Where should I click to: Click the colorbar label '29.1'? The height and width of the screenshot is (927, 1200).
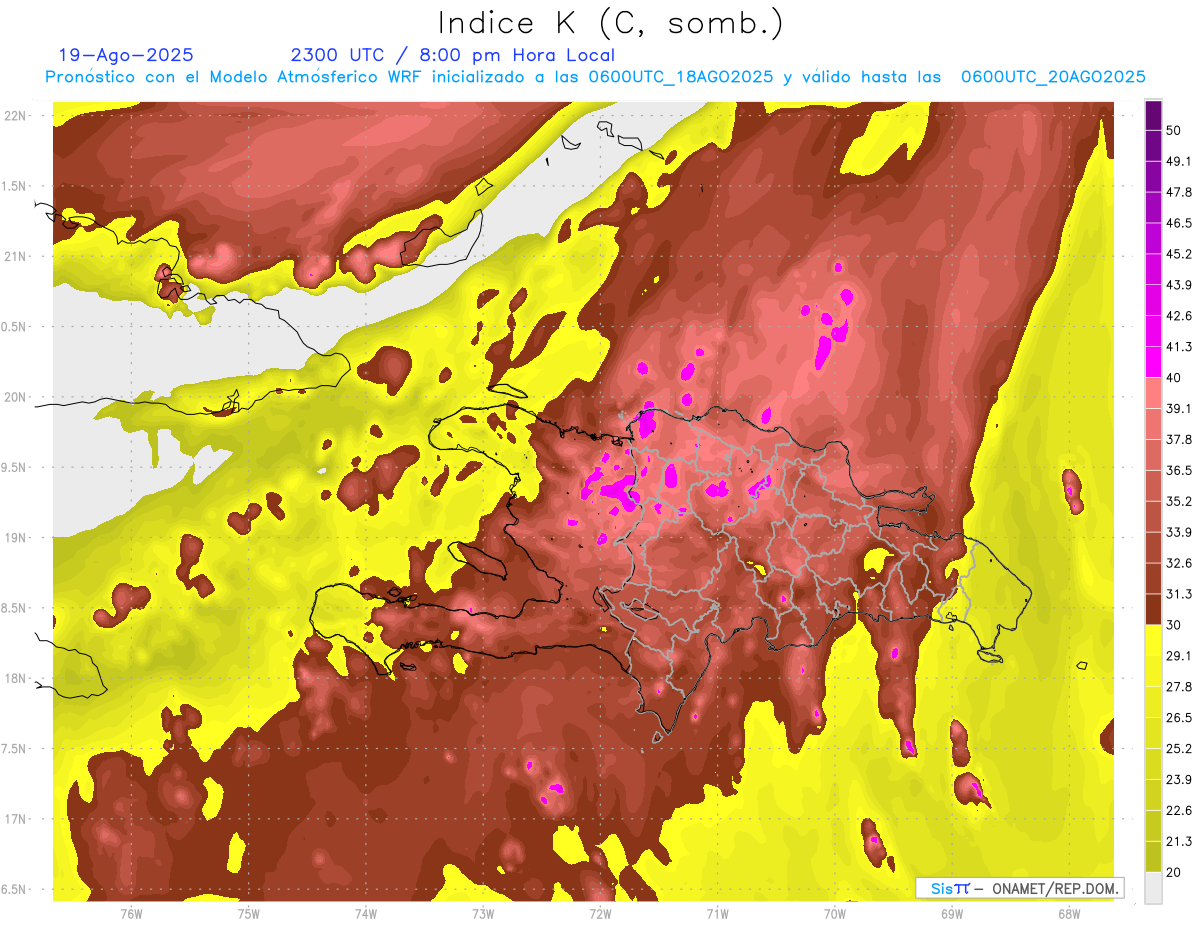(1179, 656)
